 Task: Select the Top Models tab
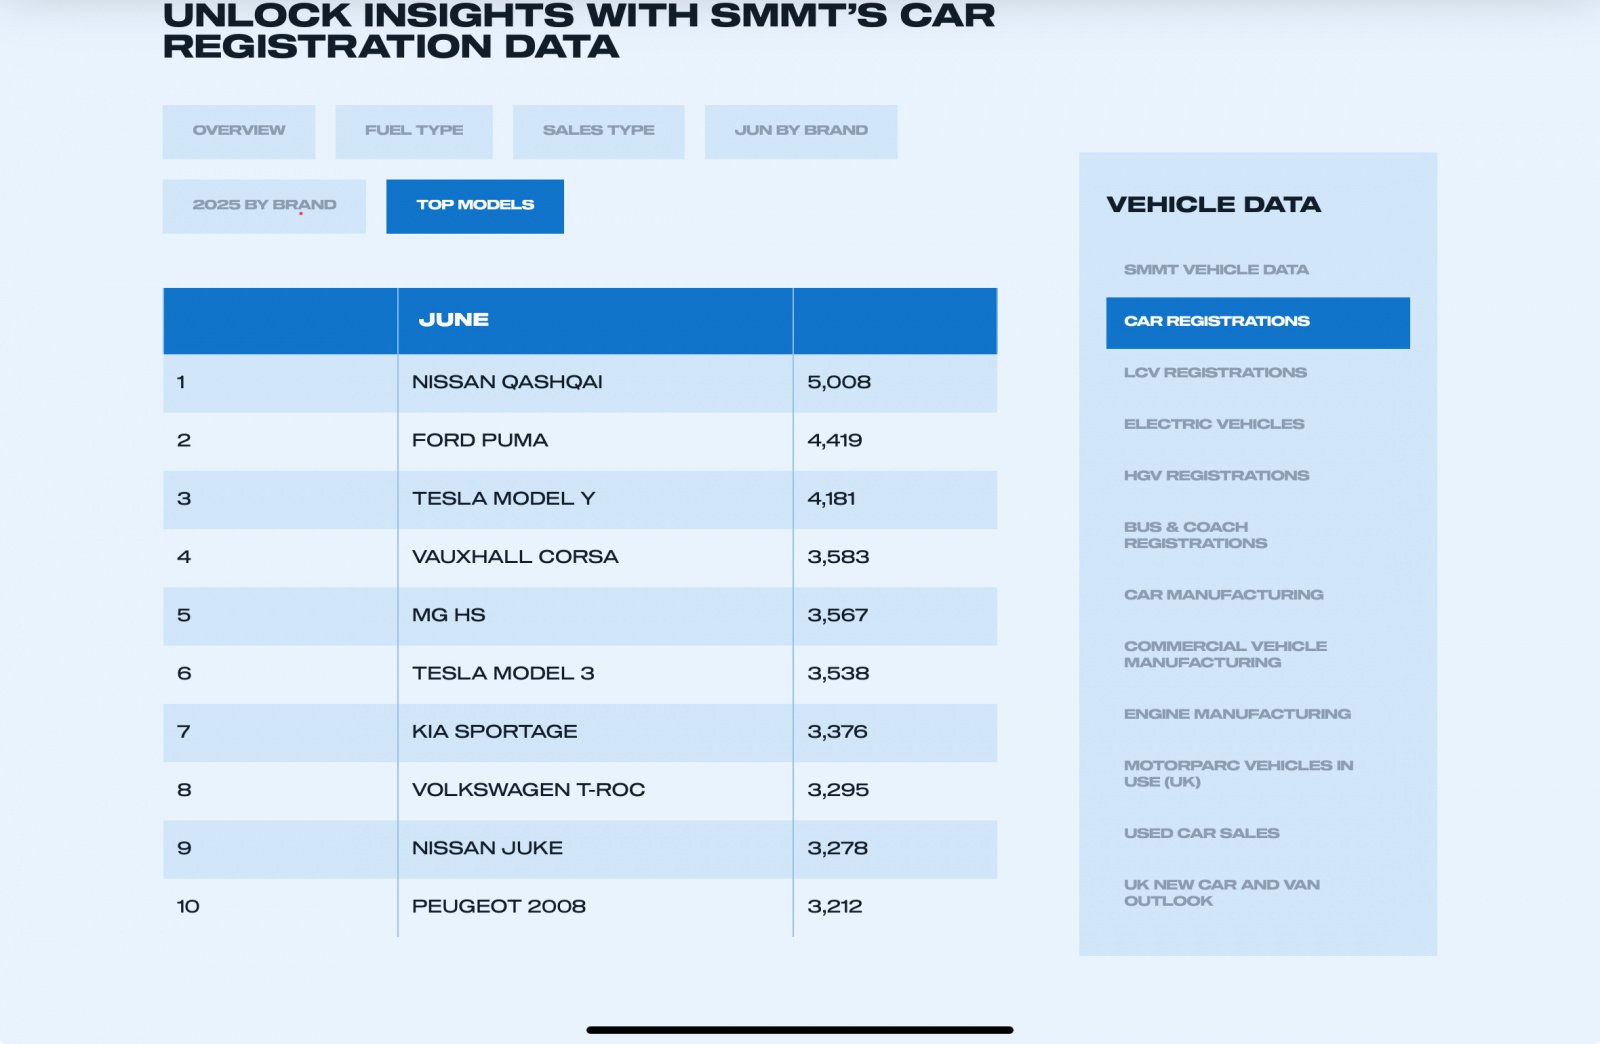pos(475,206)
